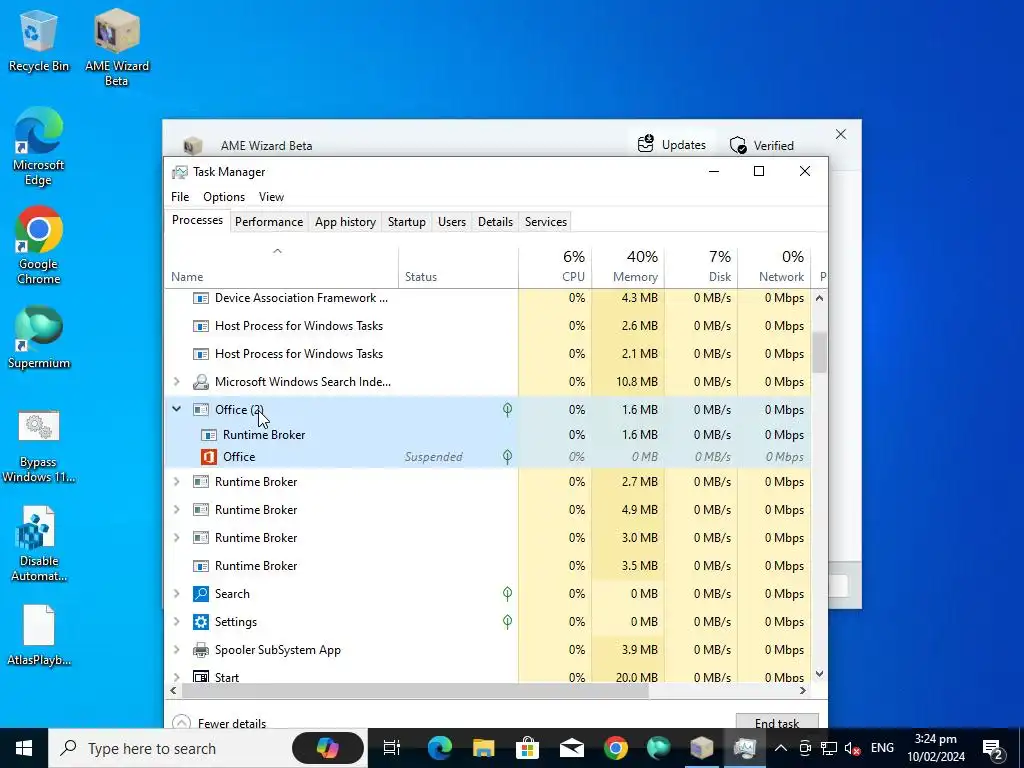1024x768 pixels.
Task: Select AtlasPlayb... desktop file
Action: tap(39, 635)
